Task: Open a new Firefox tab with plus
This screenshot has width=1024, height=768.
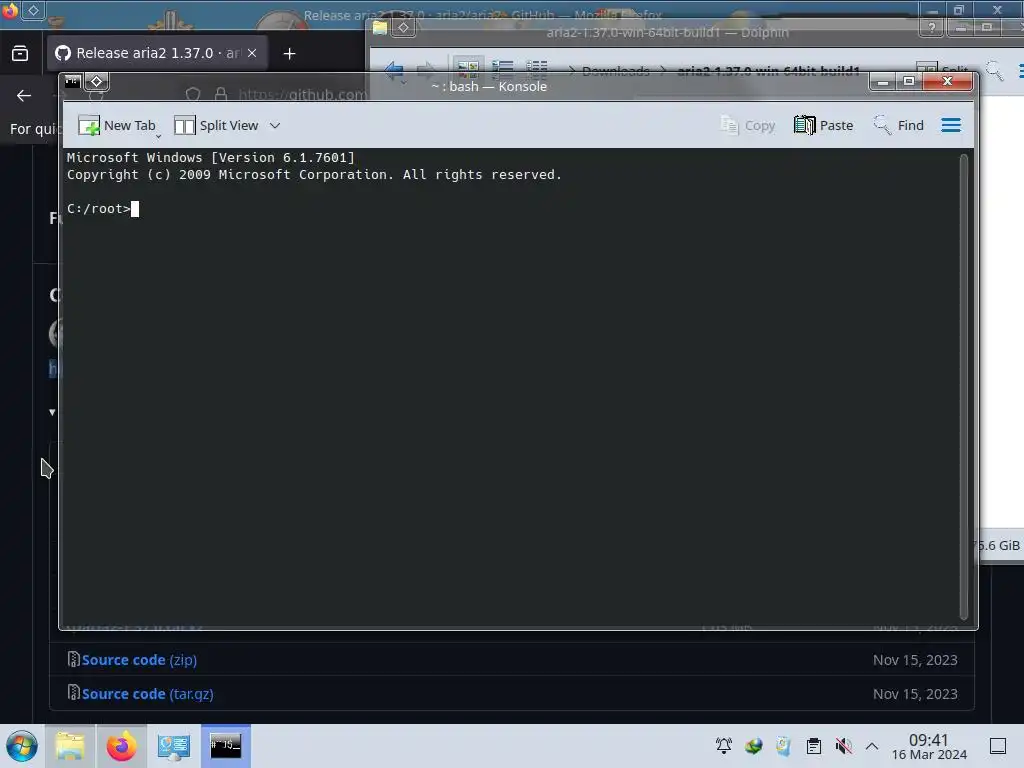Action: pyautogui.click(x=289, y=54)
